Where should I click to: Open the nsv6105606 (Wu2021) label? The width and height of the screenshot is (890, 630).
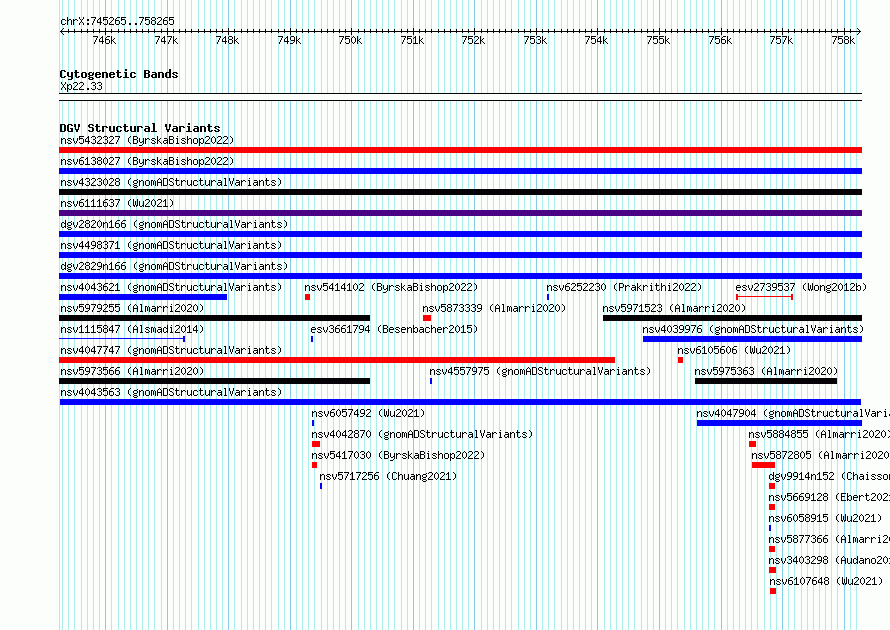tap(734, 350)
